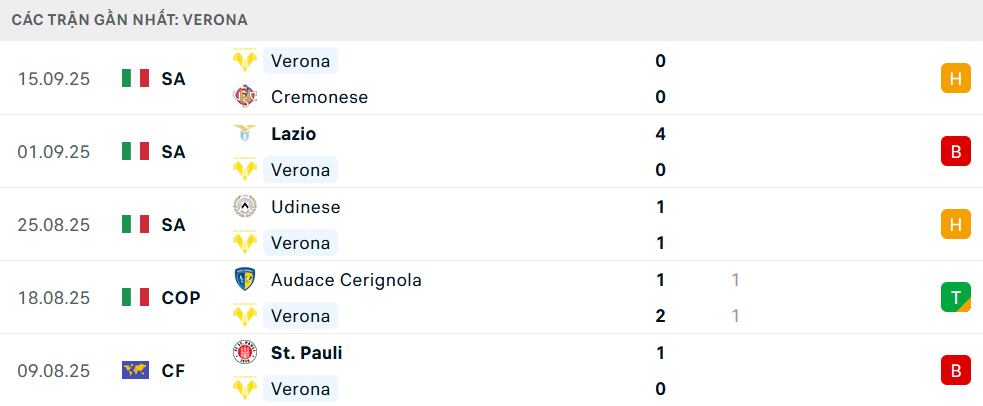Click the red loss badge for Lazio match
The image size is (983, 406).
956,151
